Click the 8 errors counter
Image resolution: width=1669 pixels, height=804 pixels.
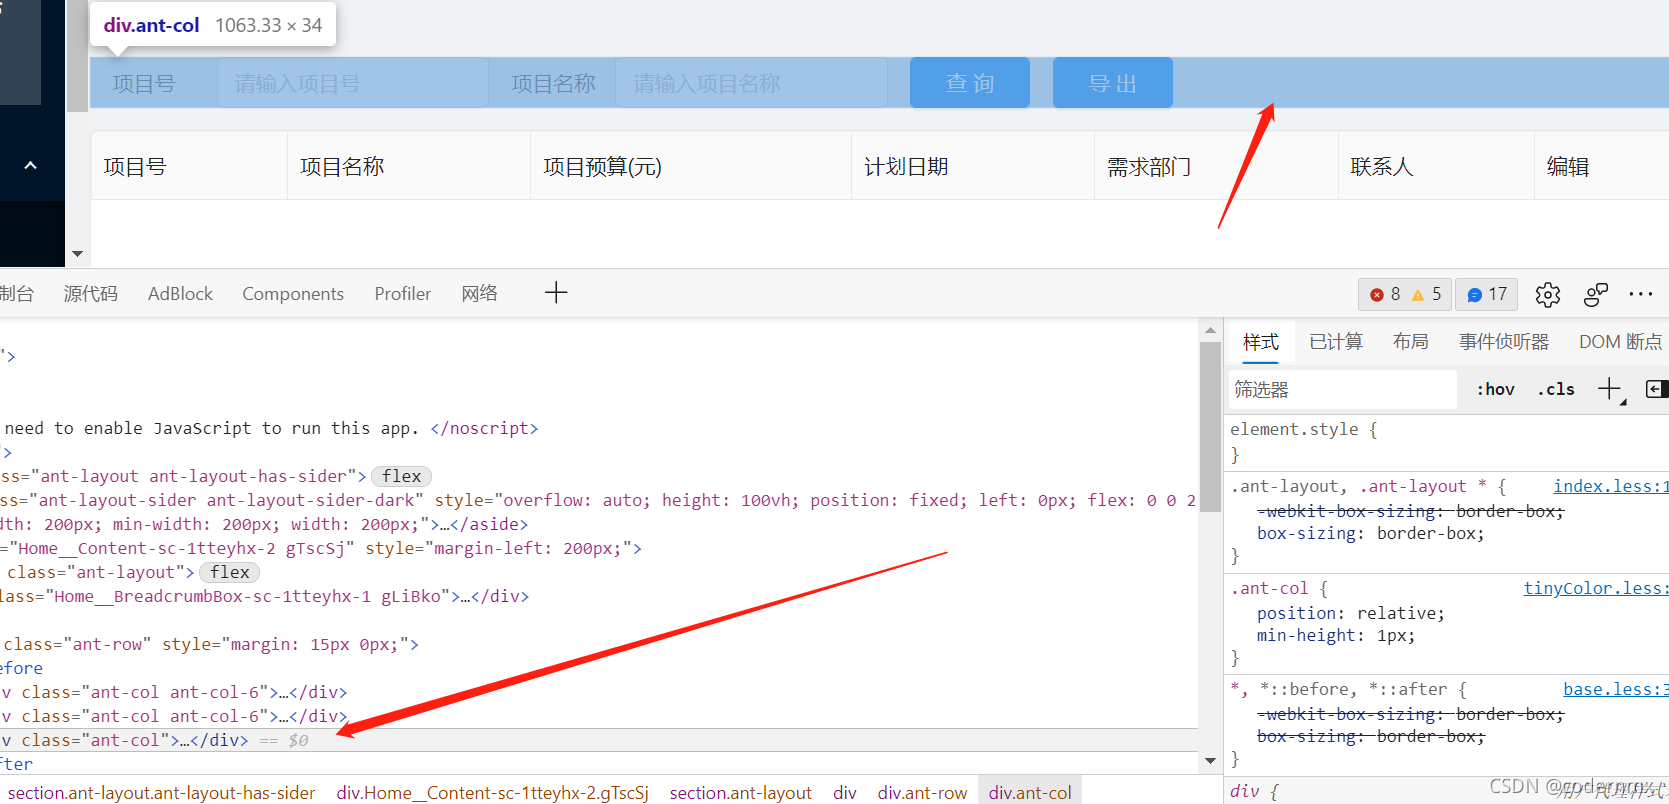[x=1385, y=294]
